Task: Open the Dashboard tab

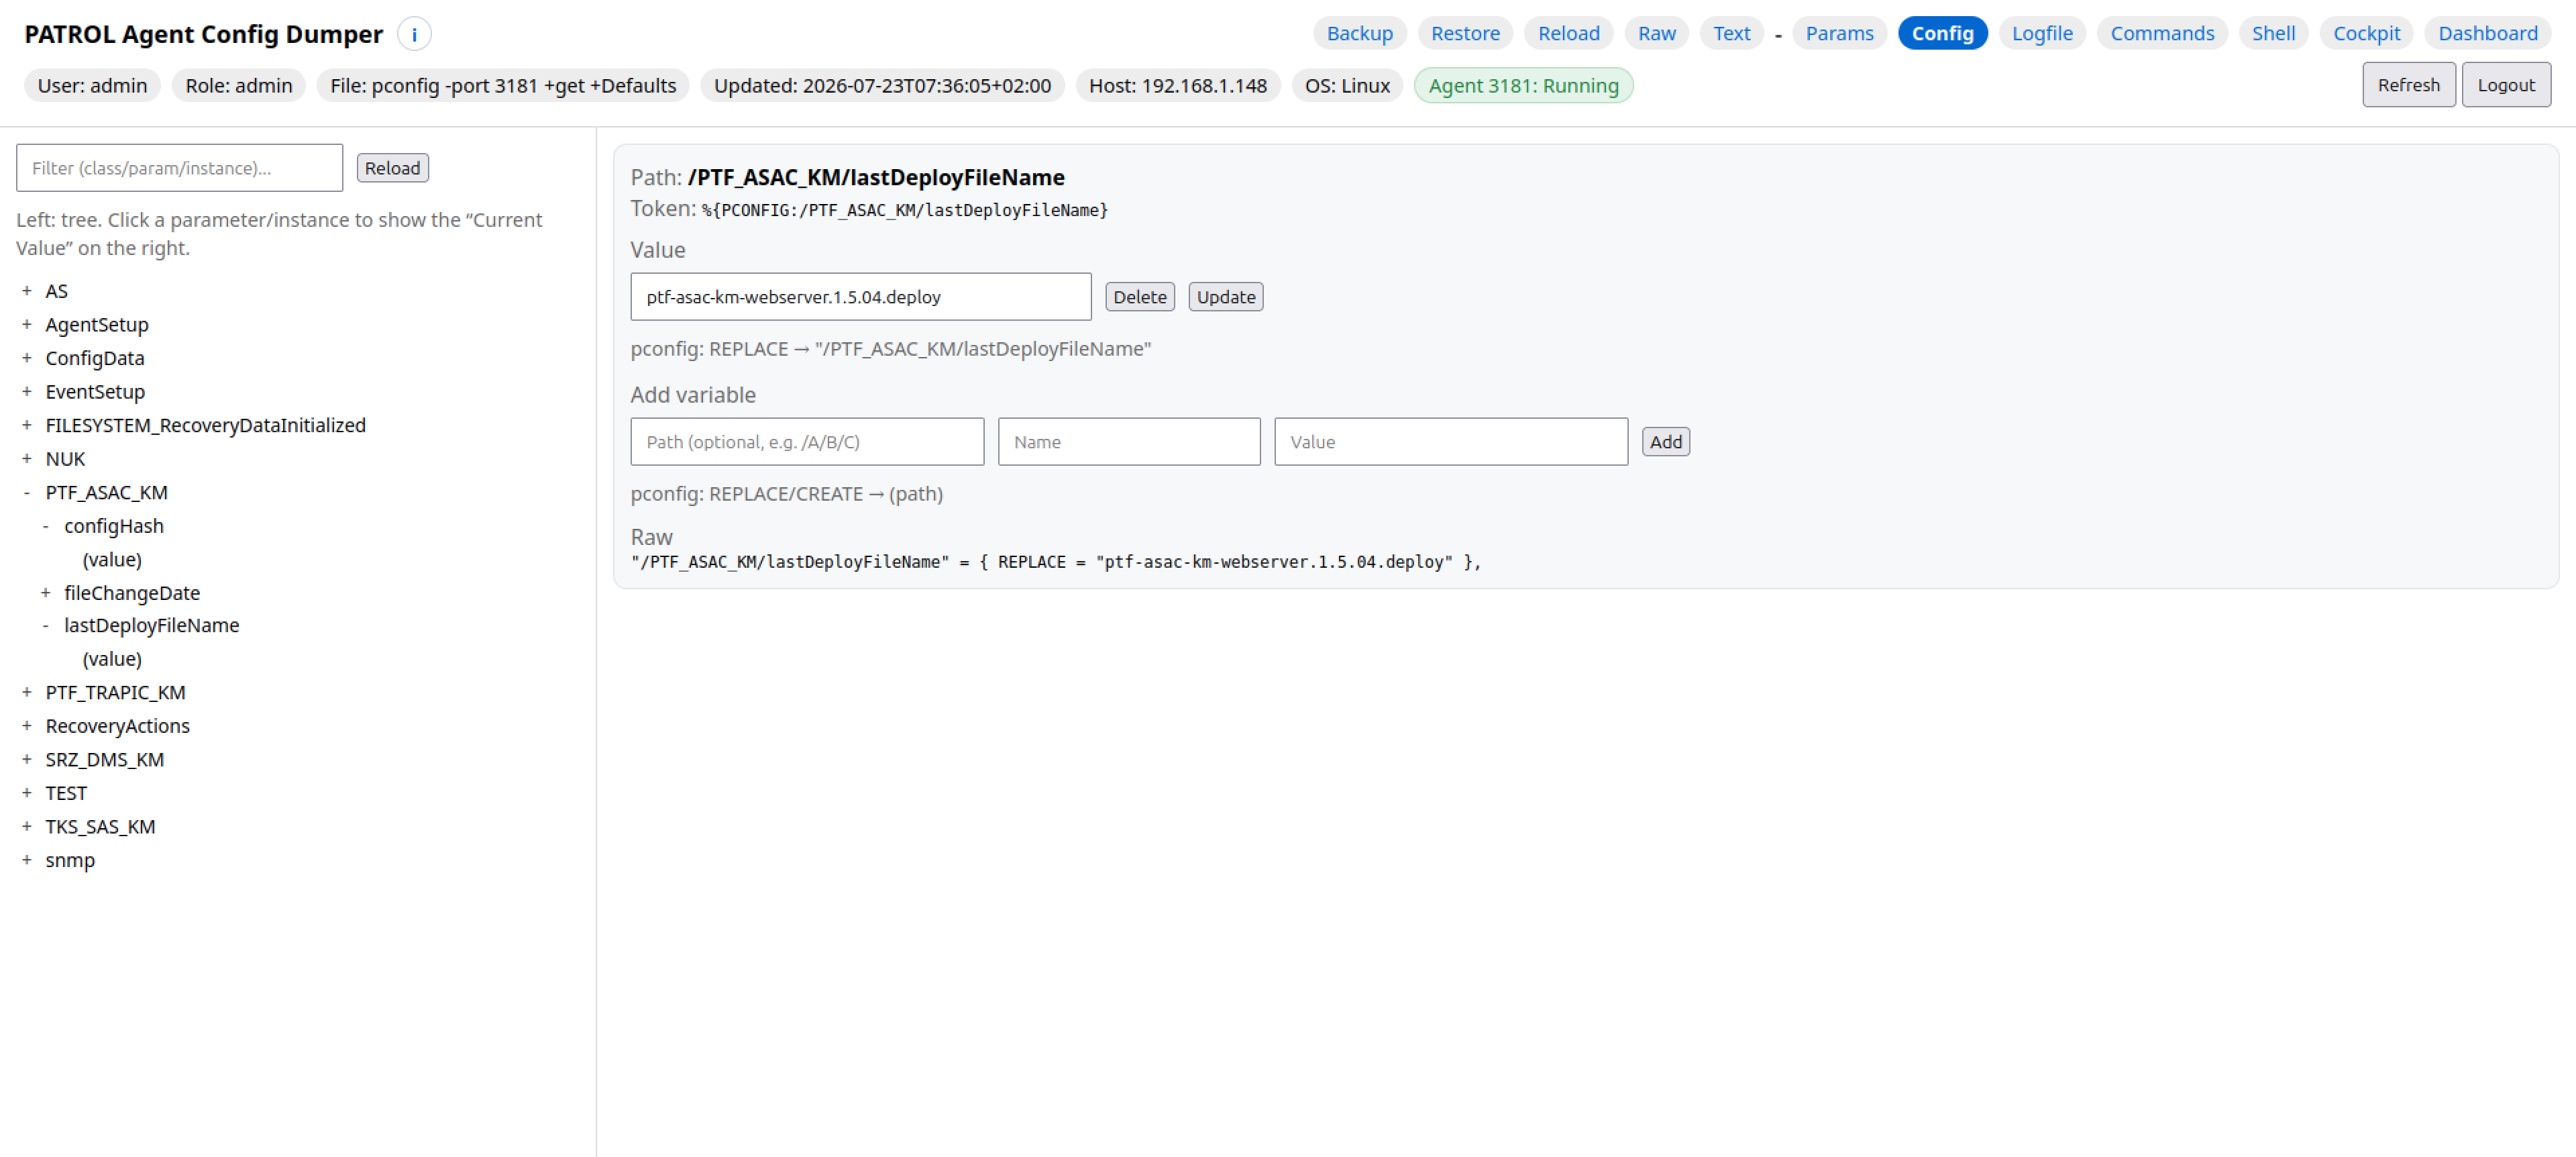Action: [2487, 33]
